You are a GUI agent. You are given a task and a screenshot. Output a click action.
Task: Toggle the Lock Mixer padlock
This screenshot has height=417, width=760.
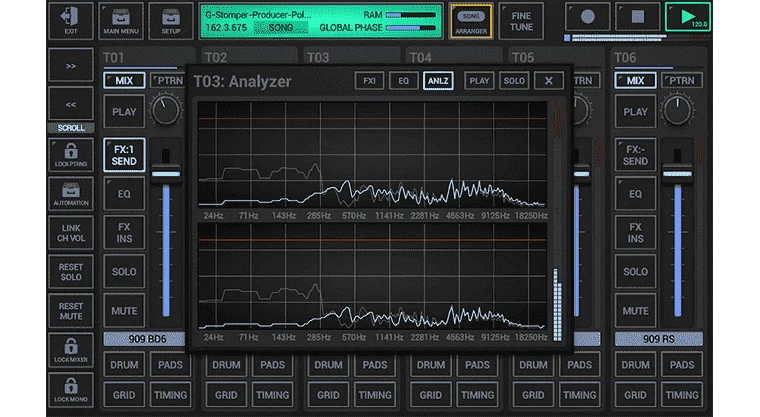pos(71,350)
